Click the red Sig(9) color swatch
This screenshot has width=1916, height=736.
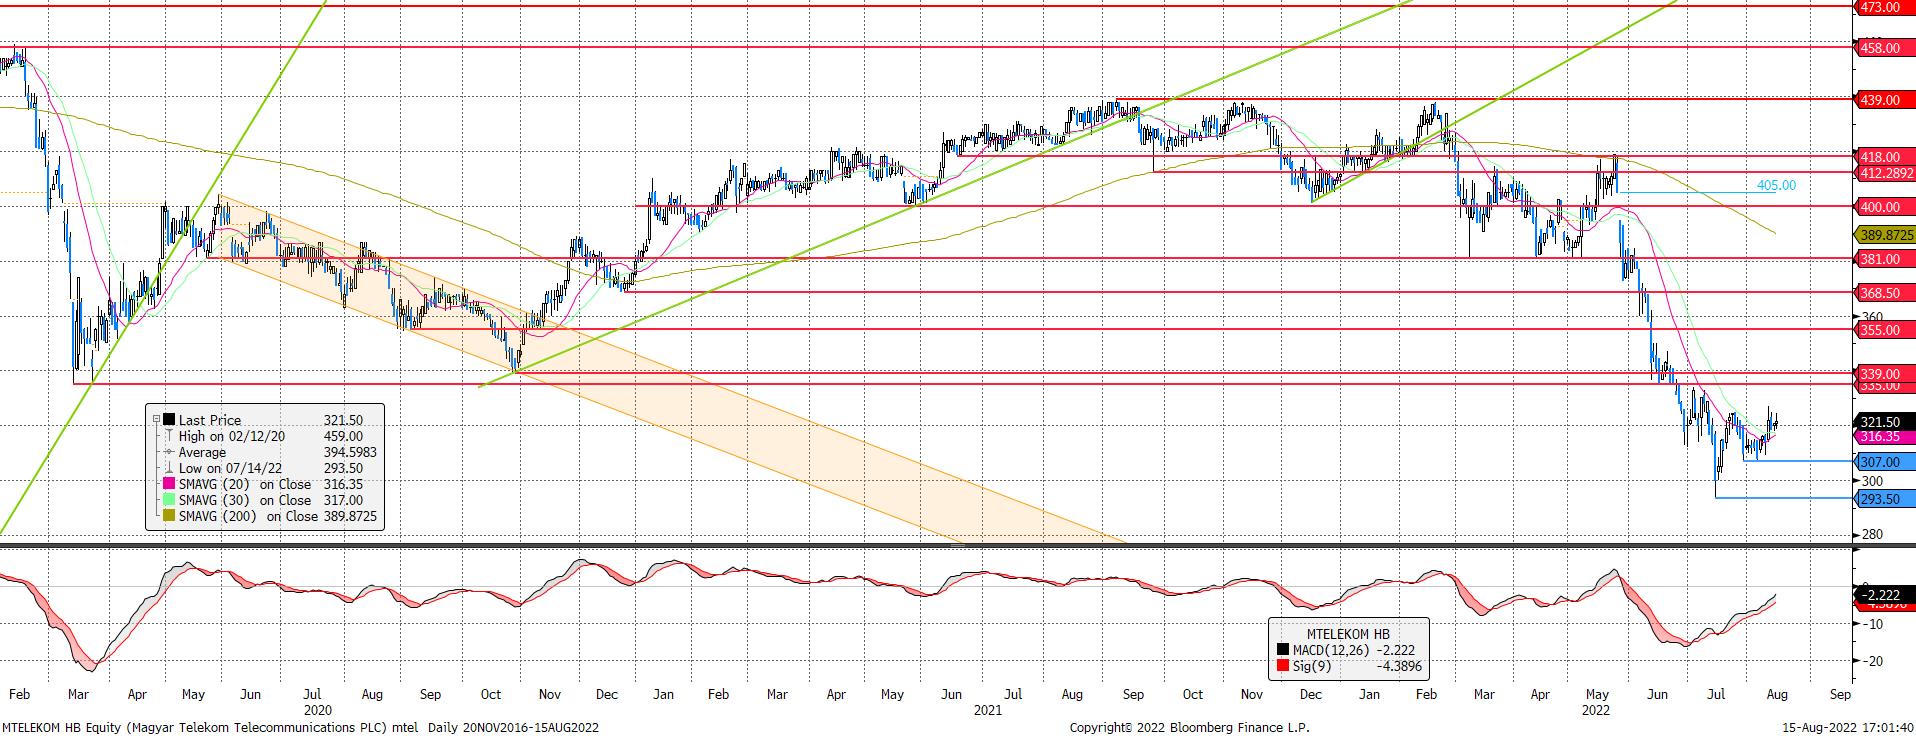point(1283,666)
